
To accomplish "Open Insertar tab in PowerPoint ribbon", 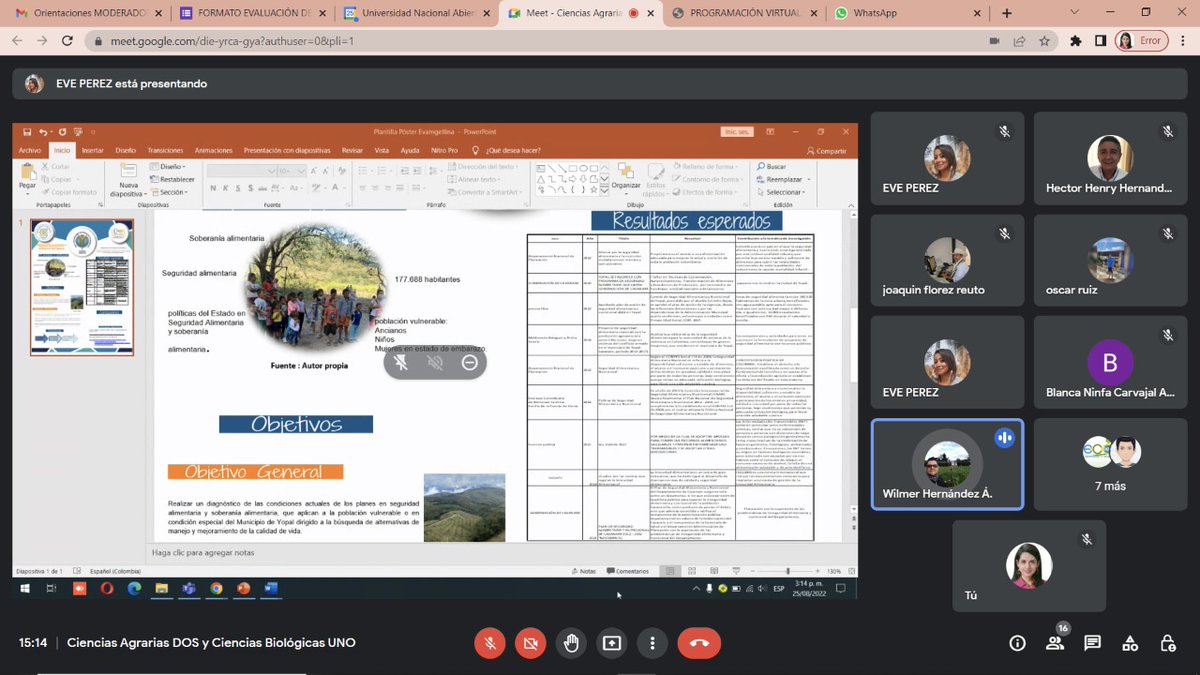I will pos(92,150).
